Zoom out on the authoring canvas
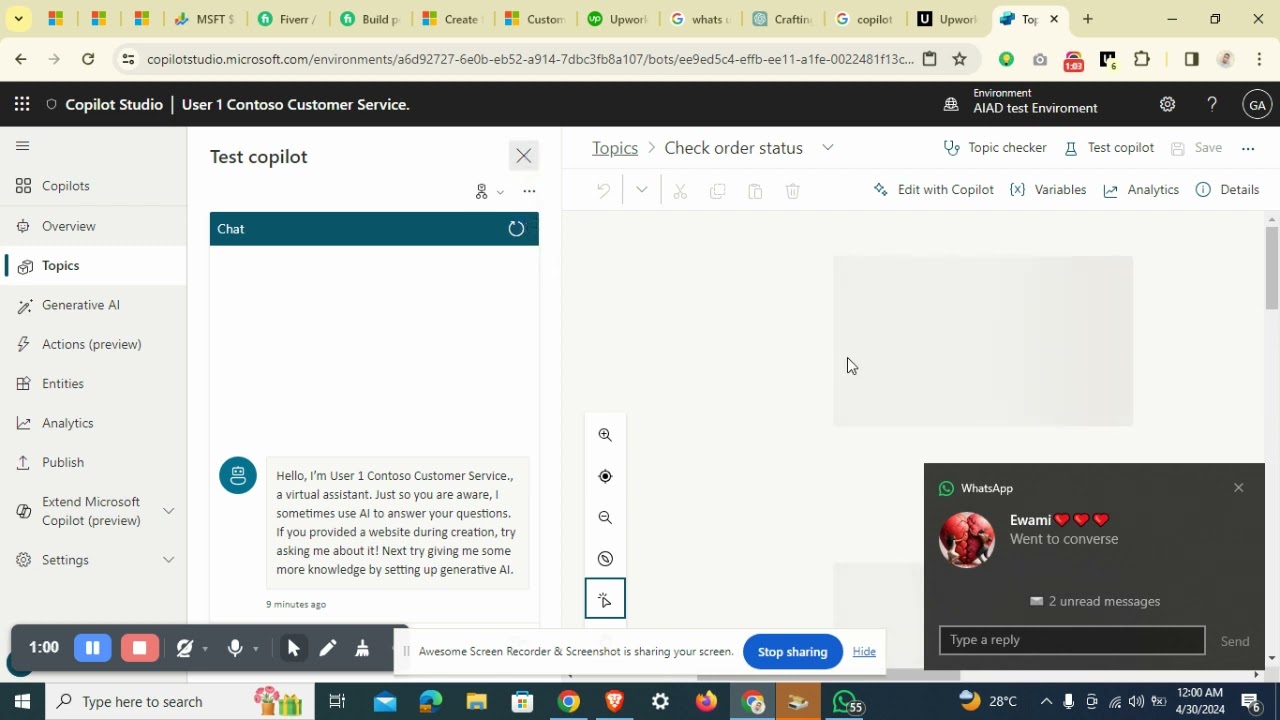Screen dimensions: 1280x720 tap(605, 518)
